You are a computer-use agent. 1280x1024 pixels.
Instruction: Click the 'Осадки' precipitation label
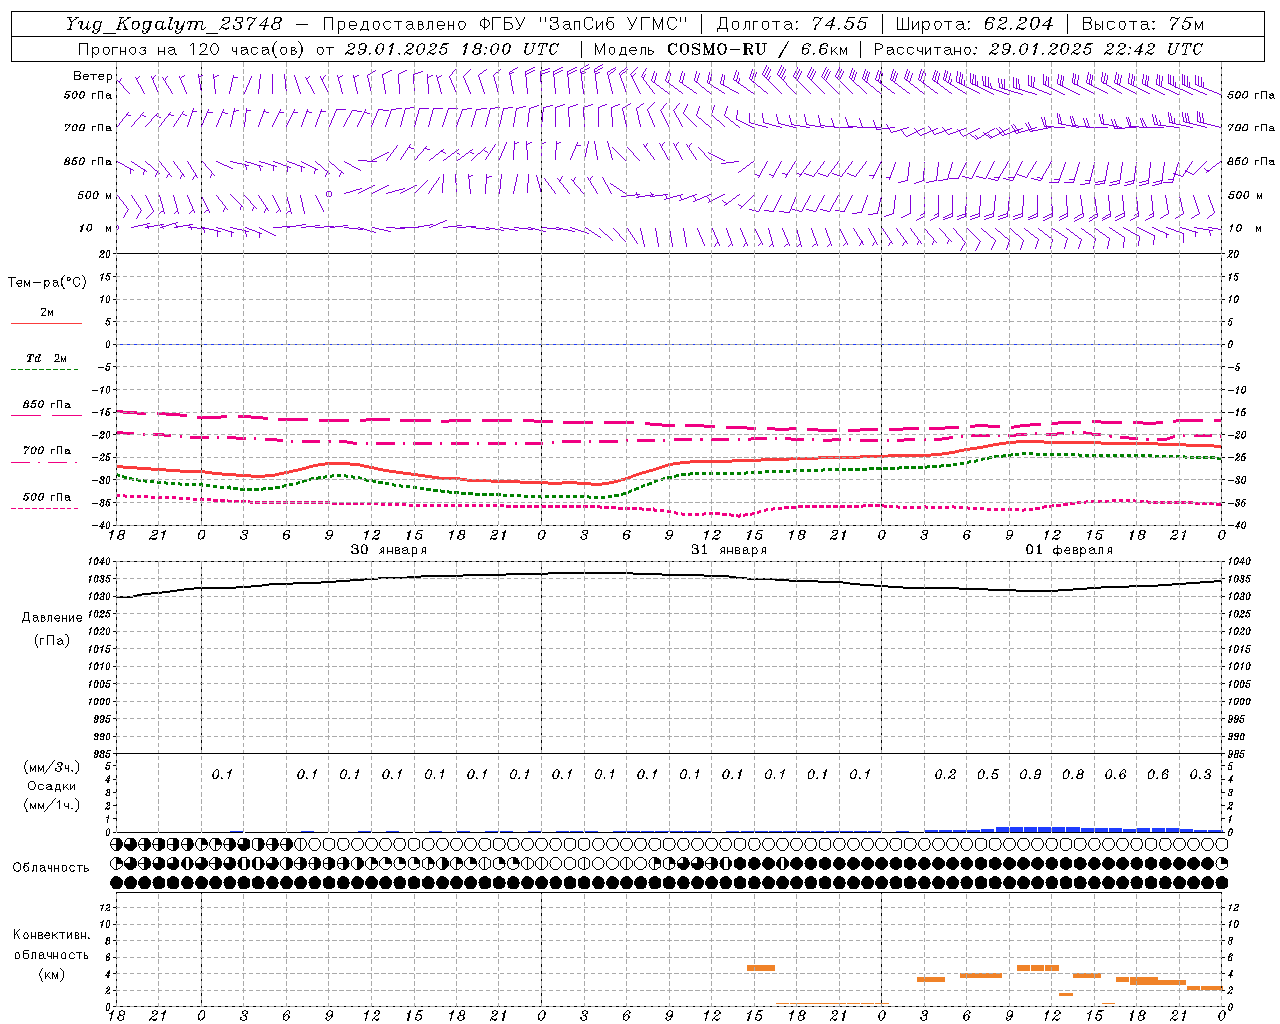click(x=51, y=786)
